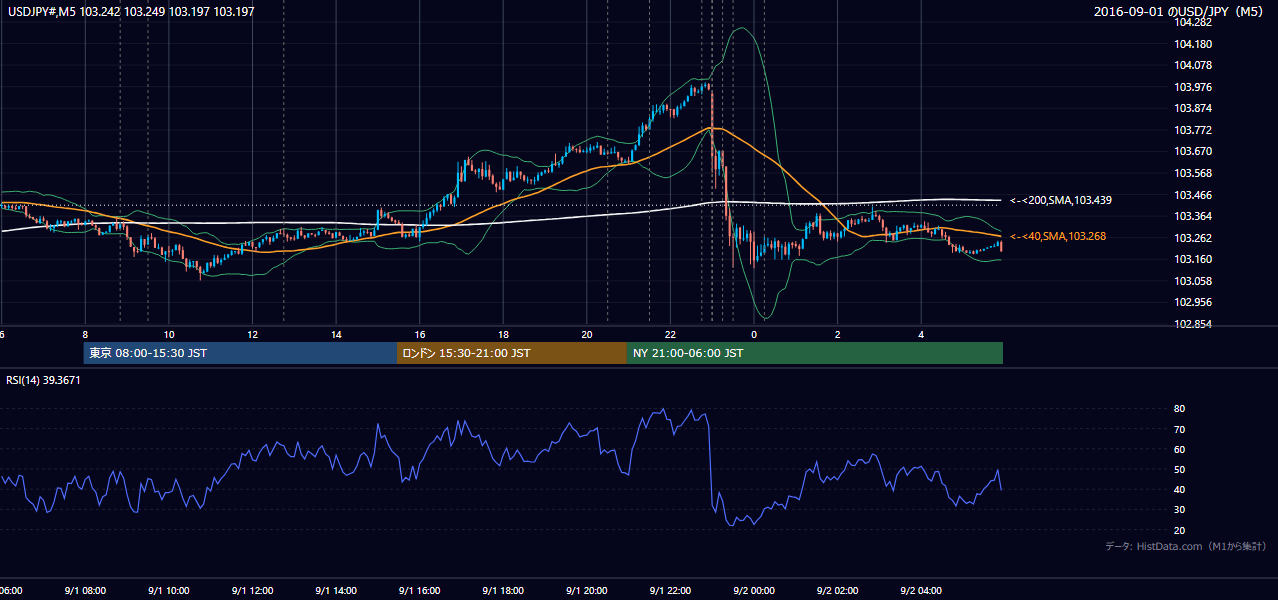
Task: Click RSI scale value 50
Action: pyautogui.click(x=1179, y=469)
